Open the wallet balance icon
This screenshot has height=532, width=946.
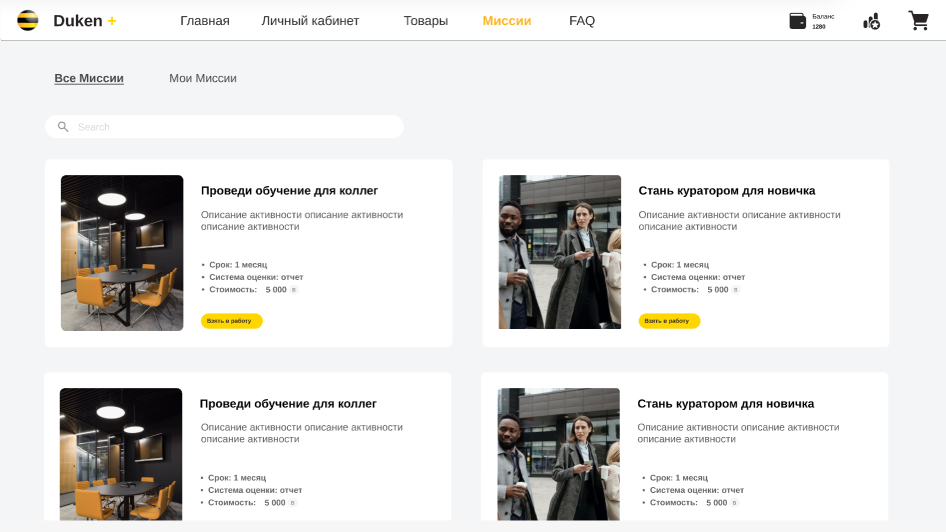[x=797, y=21]
